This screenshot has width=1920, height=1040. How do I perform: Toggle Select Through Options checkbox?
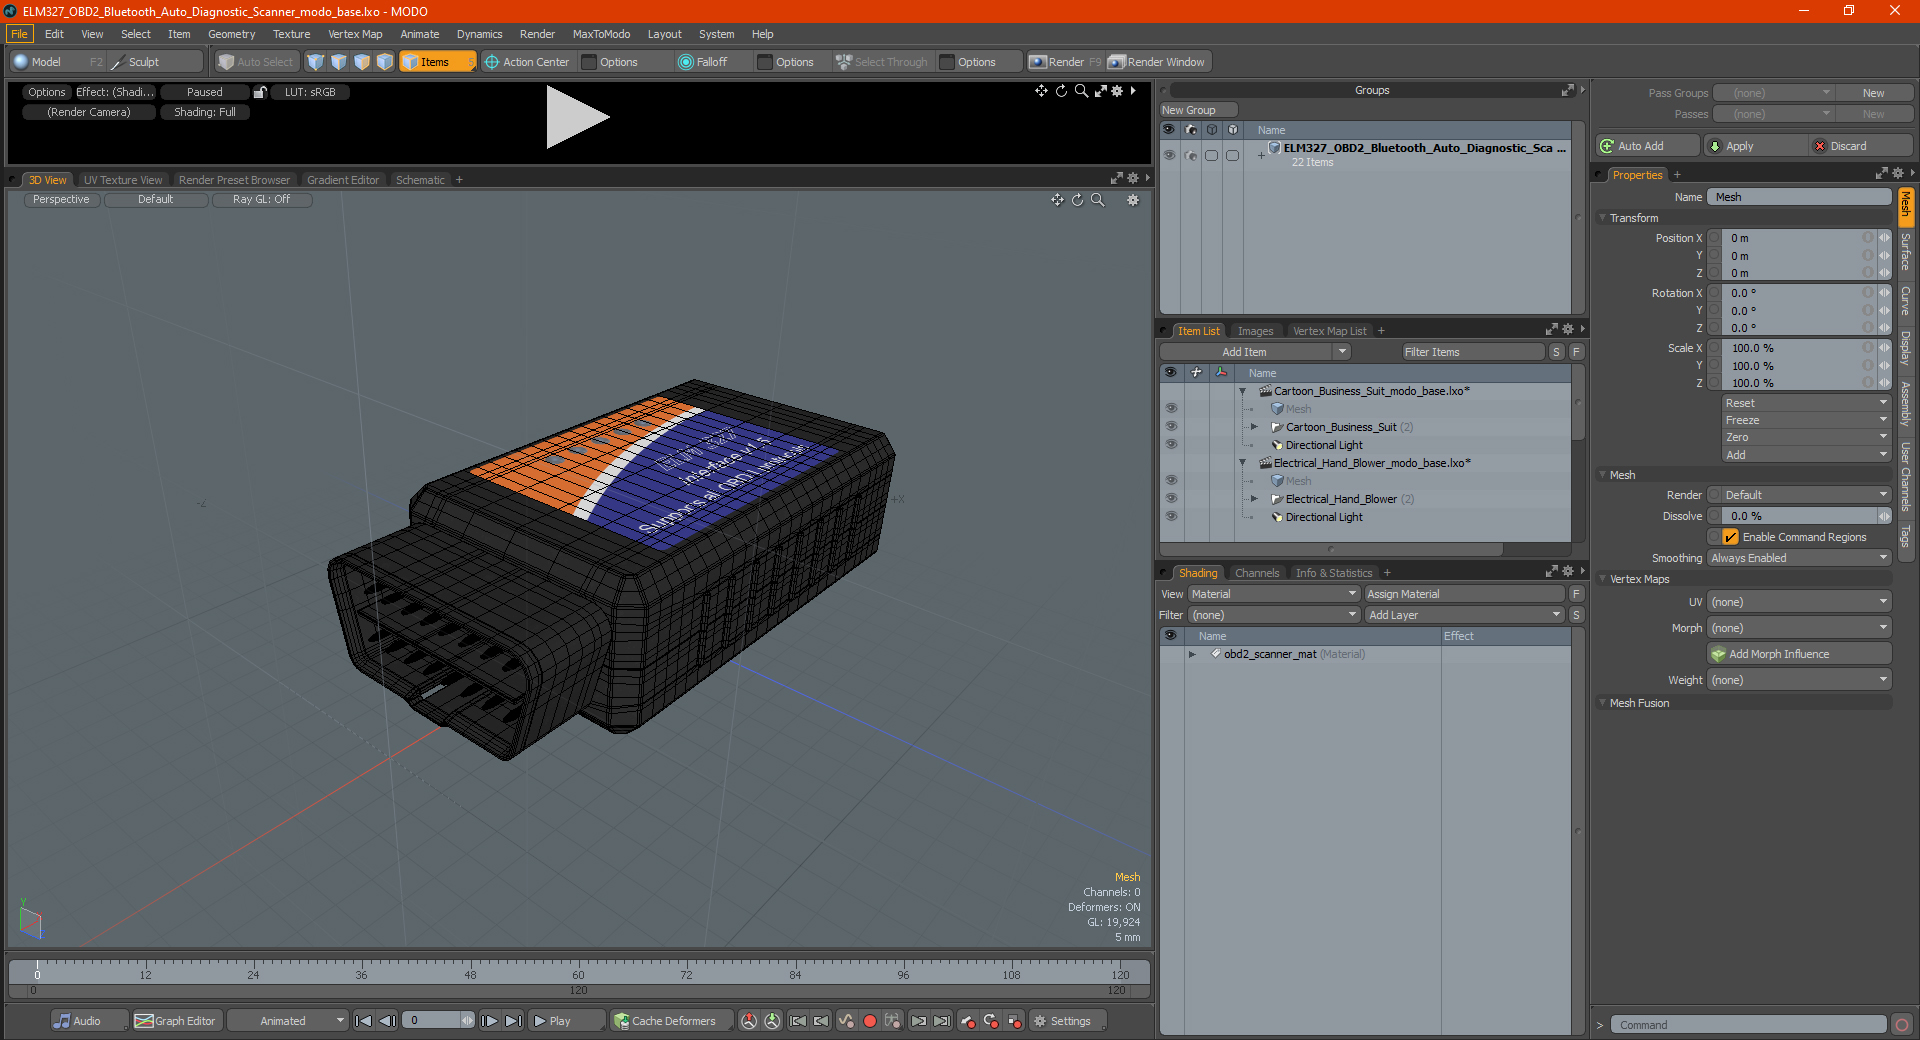(948, 62)
